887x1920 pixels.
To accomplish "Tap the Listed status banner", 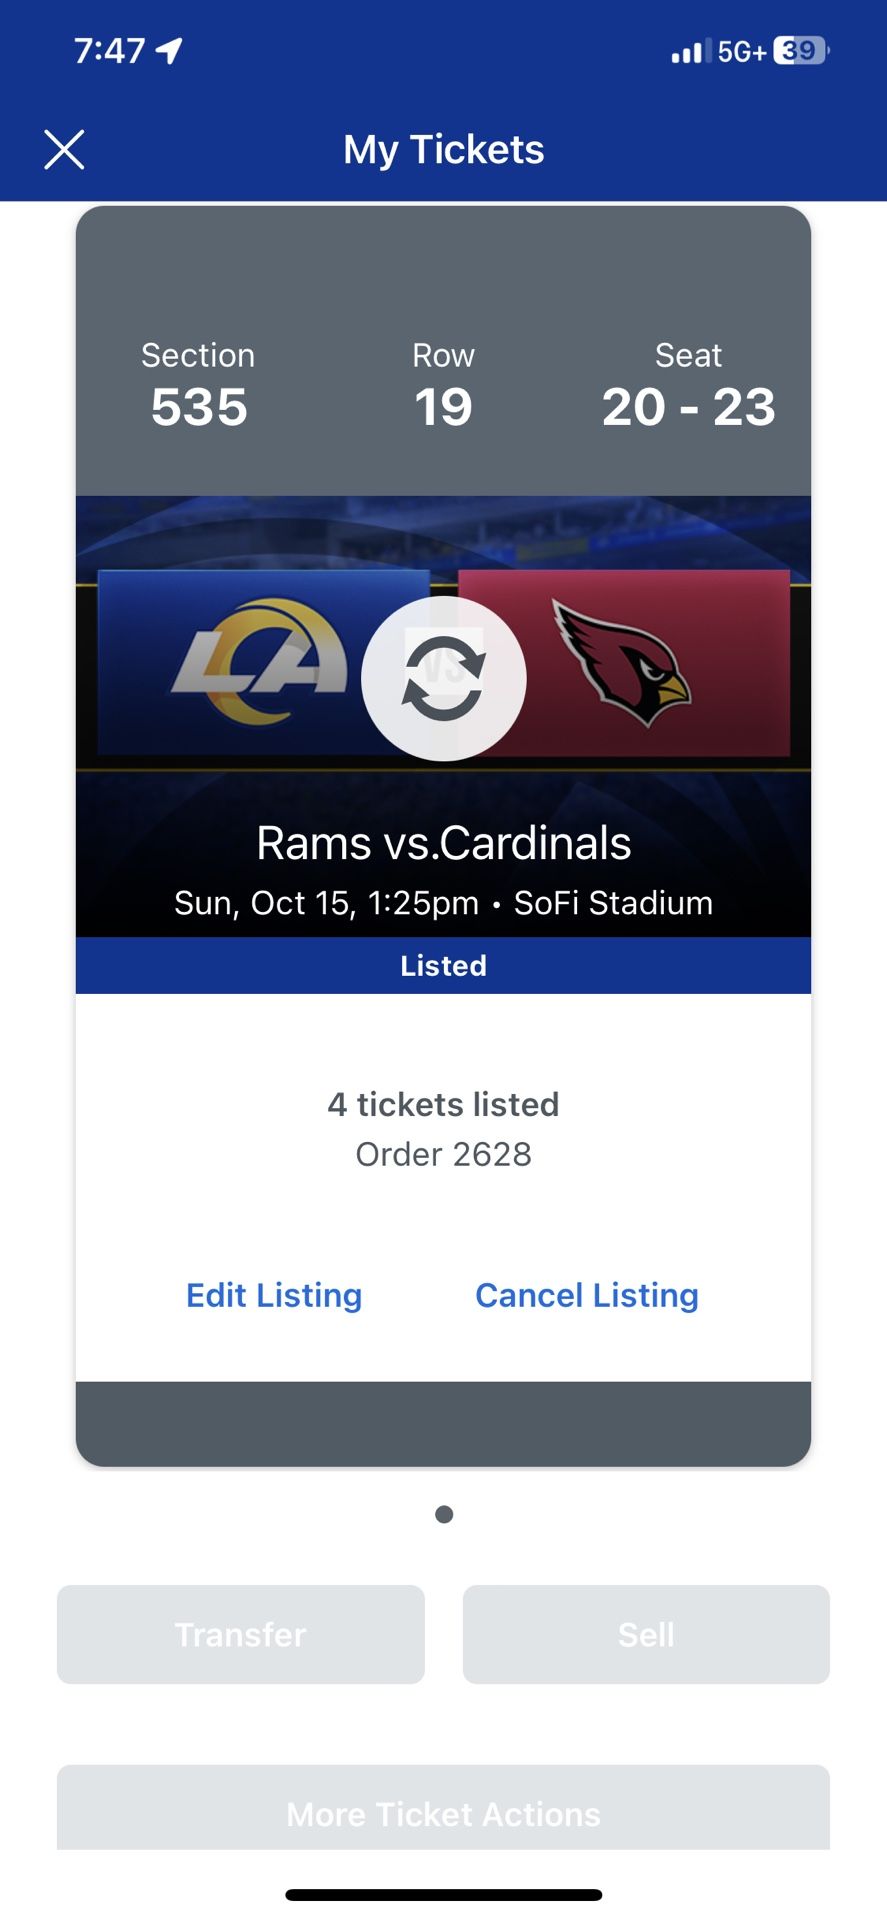I will pyautogui.click(x=443, y=965).
